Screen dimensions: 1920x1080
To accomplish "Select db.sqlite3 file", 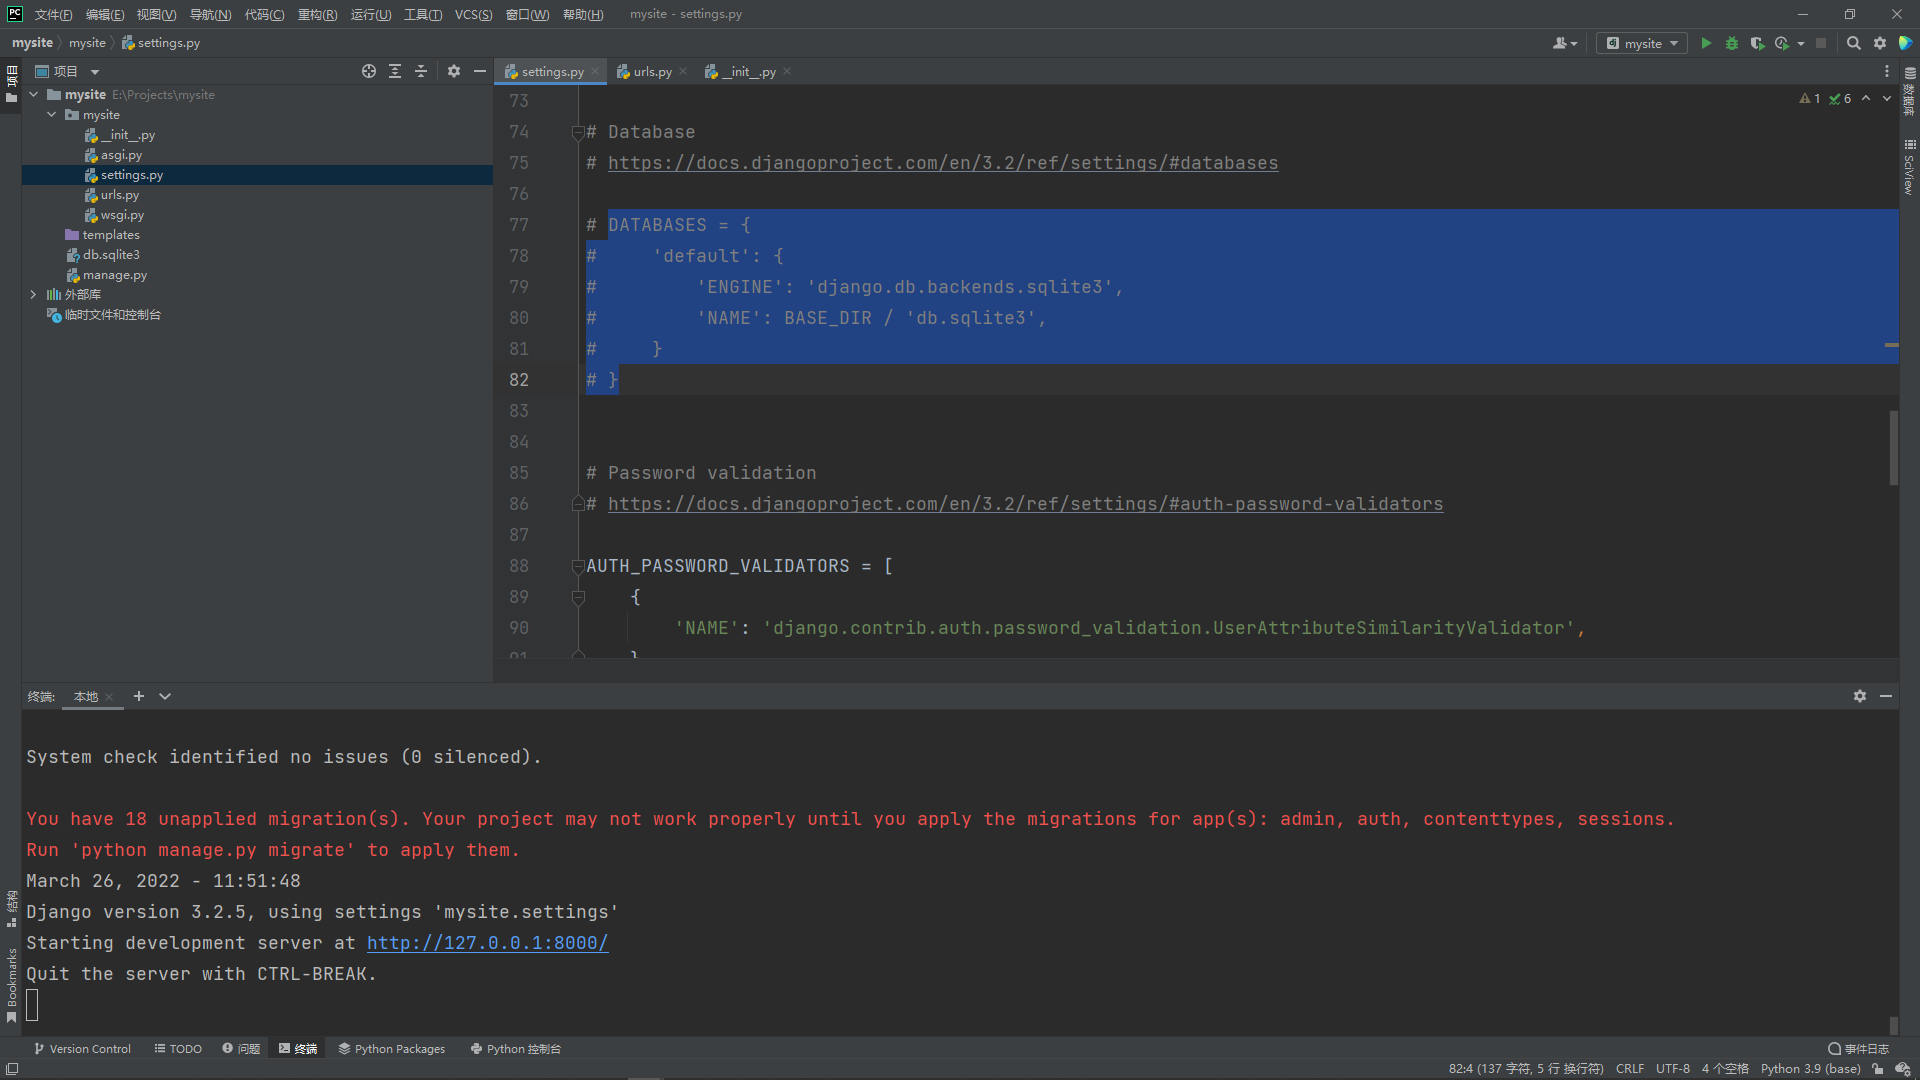I will (103, 255).
